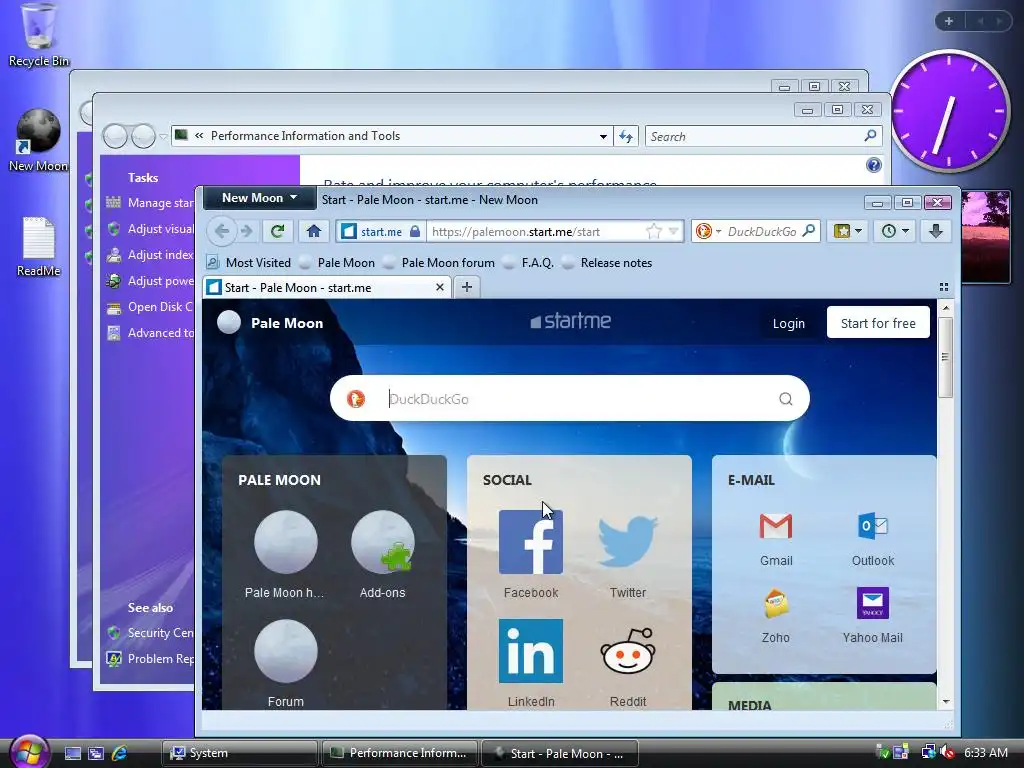1024x768 pixels.
Task: Select New Moon desktop shortcut
Action: pyautogui.click(x=39, y=140)
